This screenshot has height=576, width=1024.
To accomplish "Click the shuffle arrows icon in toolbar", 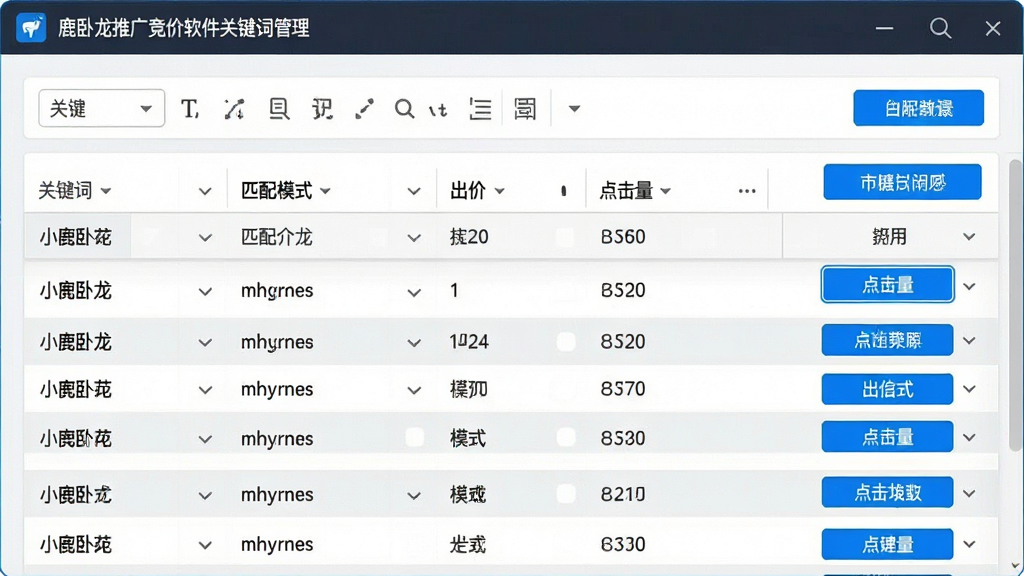I will click(234, 109).
